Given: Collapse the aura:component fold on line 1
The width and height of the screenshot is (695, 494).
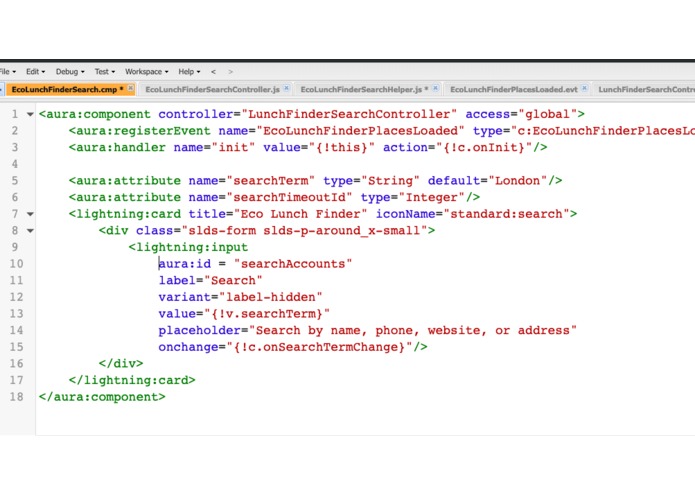Looking at the screenshot, I should [30, 114].
